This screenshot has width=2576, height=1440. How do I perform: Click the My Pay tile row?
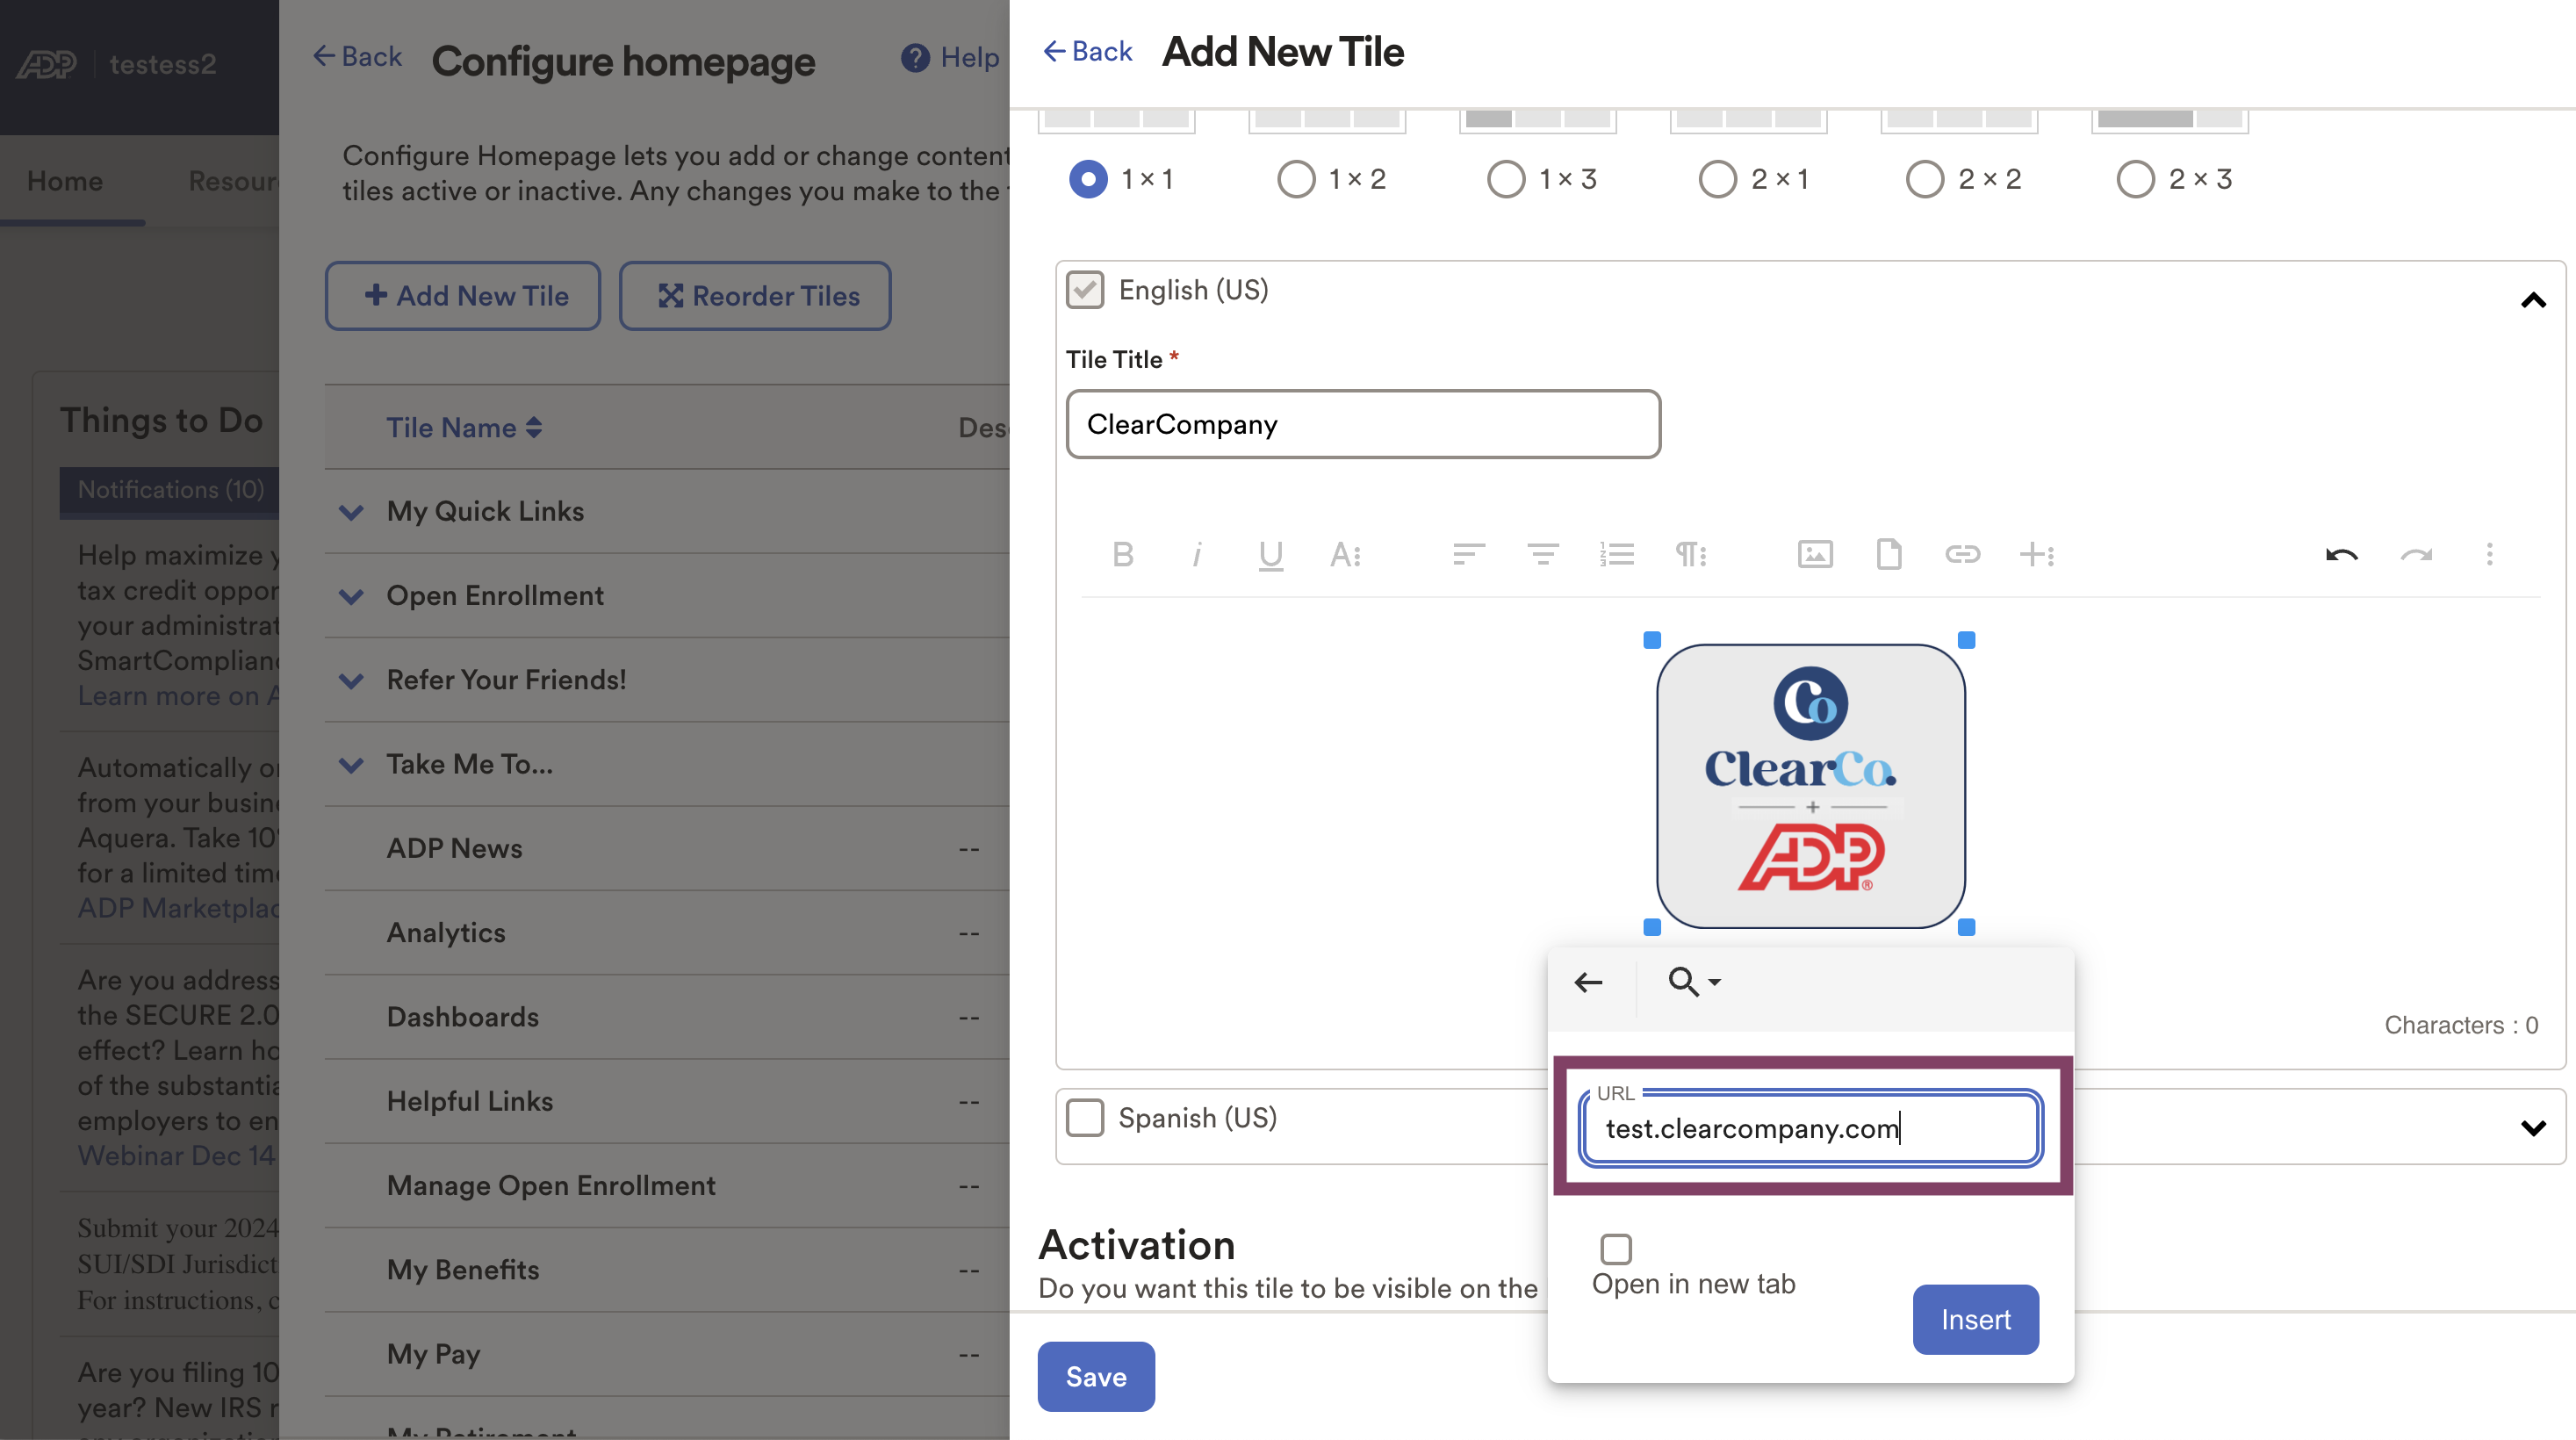pos(667,1354)
